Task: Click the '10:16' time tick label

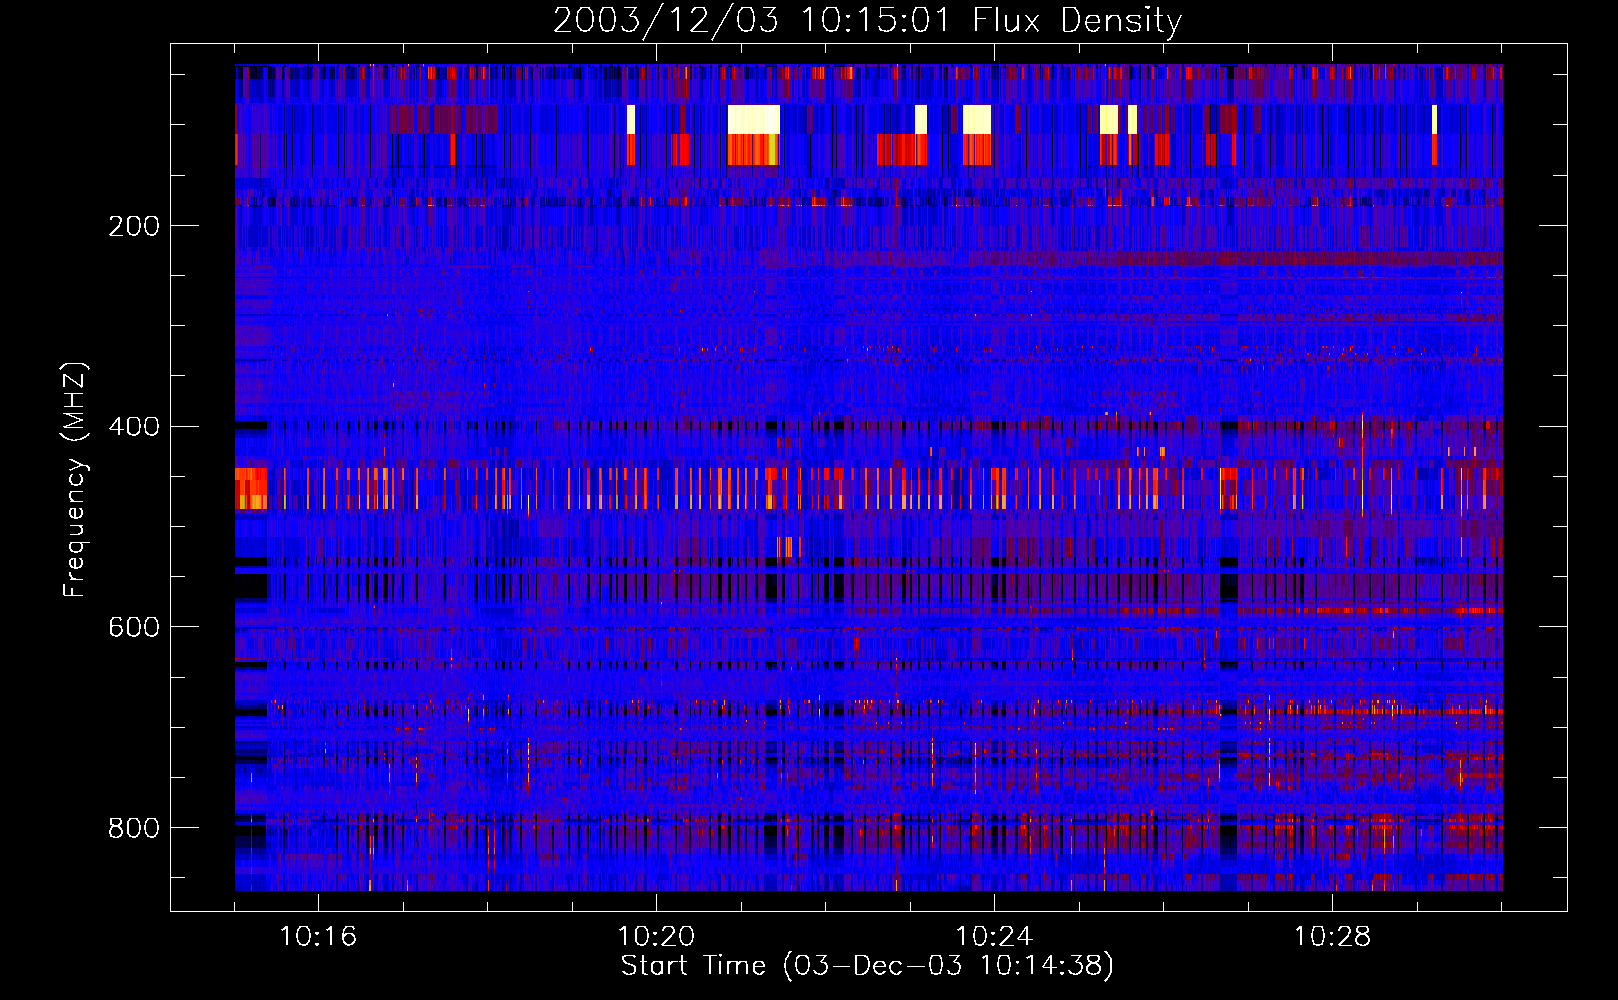Action: 318,937
